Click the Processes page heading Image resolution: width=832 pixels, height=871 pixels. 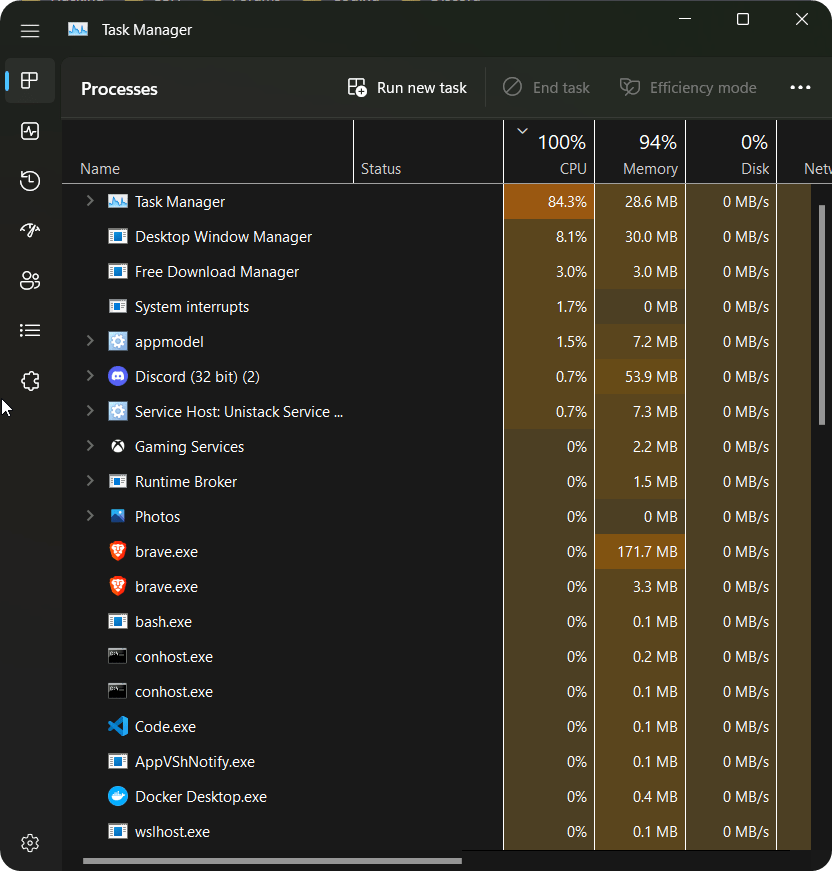(119, 89)
